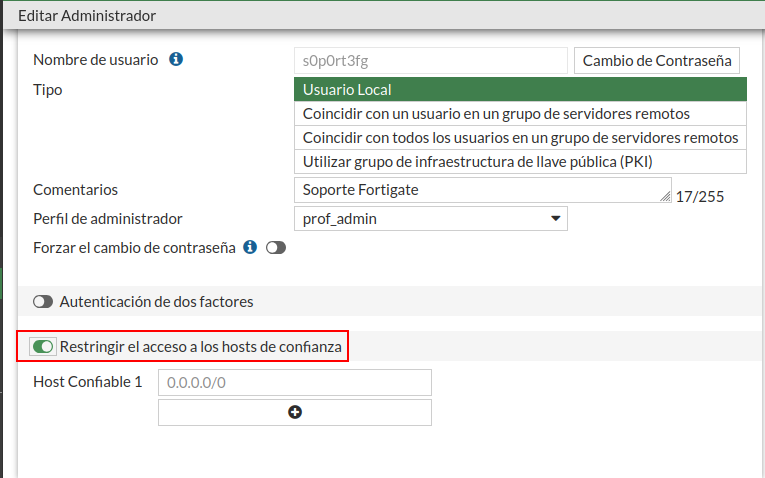
Task: Open the prof_admin profile dropdown
Action: [431, 219]
